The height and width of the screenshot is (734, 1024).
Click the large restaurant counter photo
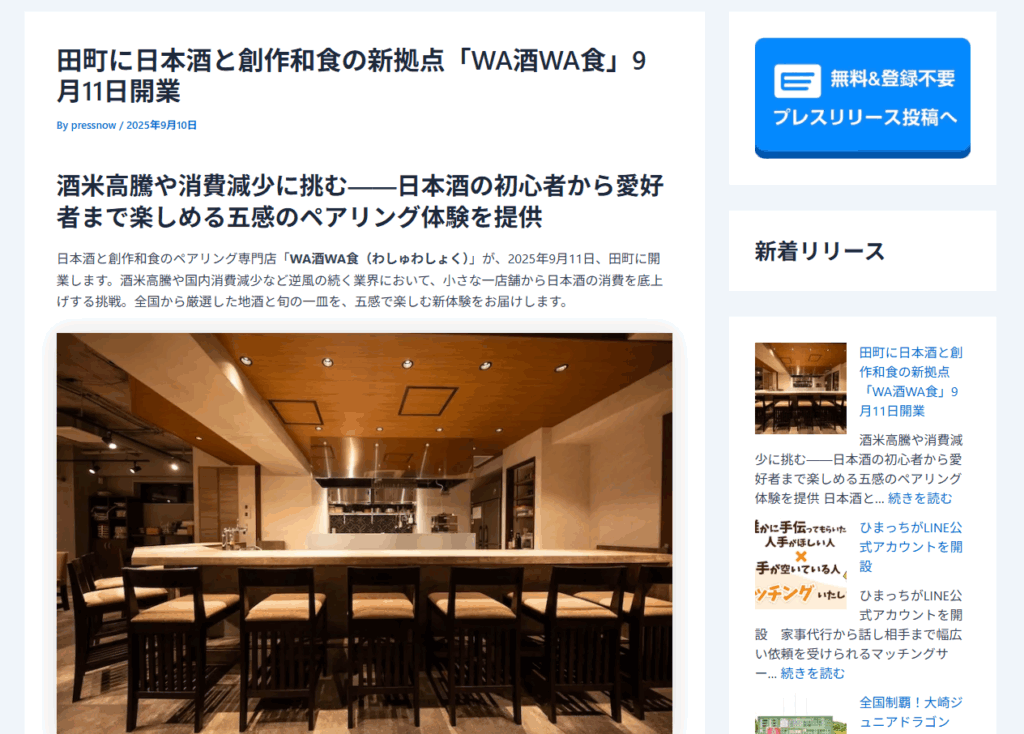coord(364,534)
